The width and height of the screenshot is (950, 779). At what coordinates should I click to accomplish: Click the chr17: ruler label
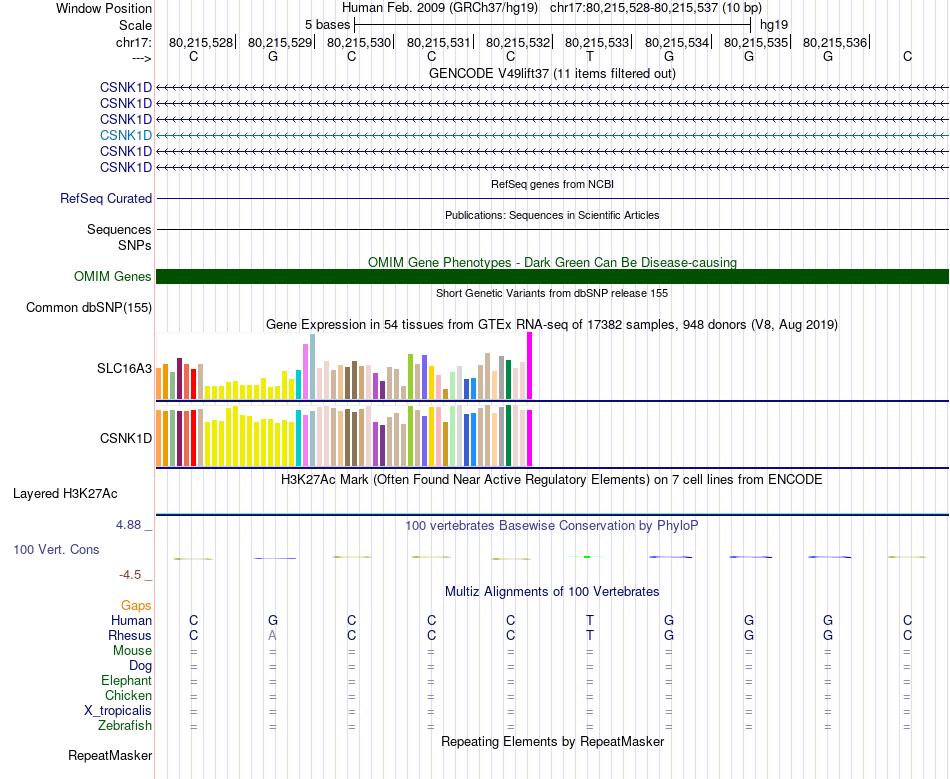pyautogui.click(x=134, y=42)
